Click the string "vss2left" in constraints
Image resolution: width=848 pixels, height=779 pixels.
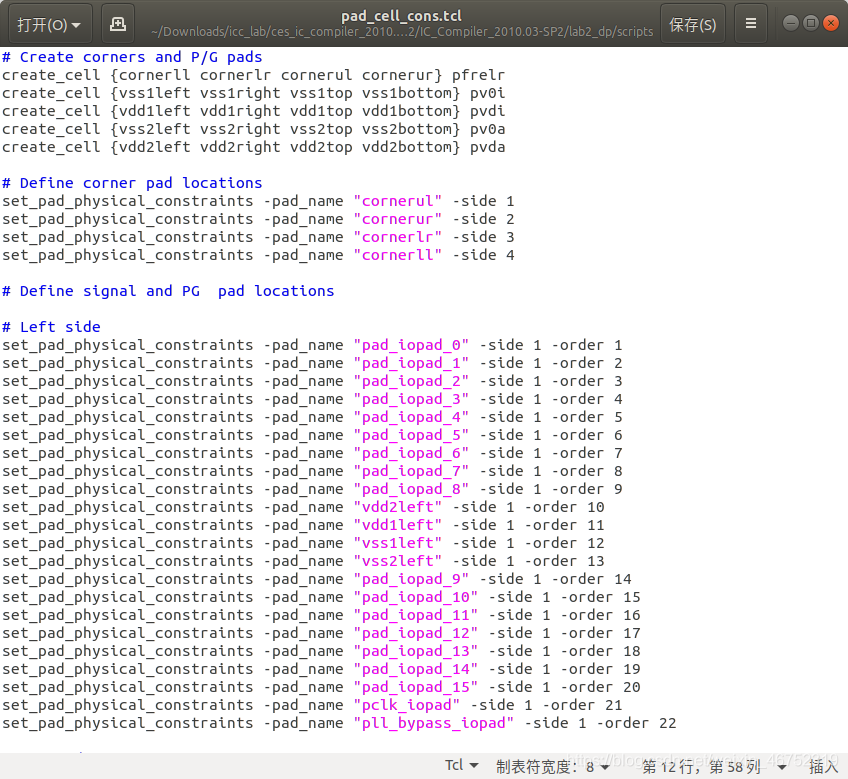[x=398, y=561]
